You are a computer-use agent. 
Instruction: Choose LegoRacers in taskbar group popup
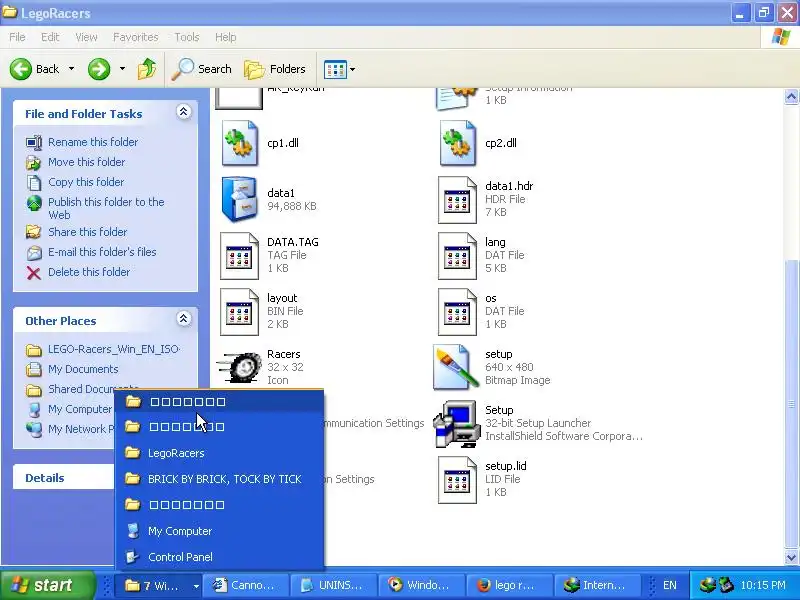click(x=219, y=453)
